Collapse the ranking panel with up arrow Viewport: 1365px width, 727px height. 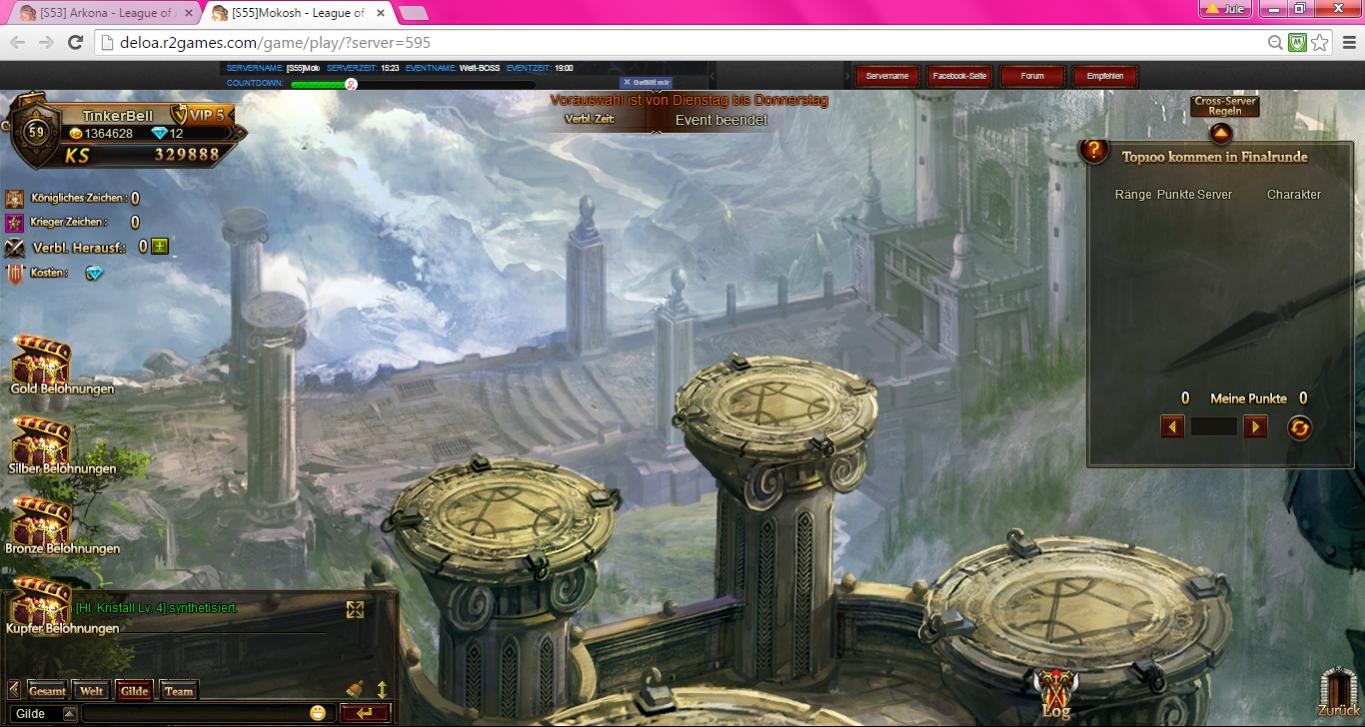tap(1220, 133)
